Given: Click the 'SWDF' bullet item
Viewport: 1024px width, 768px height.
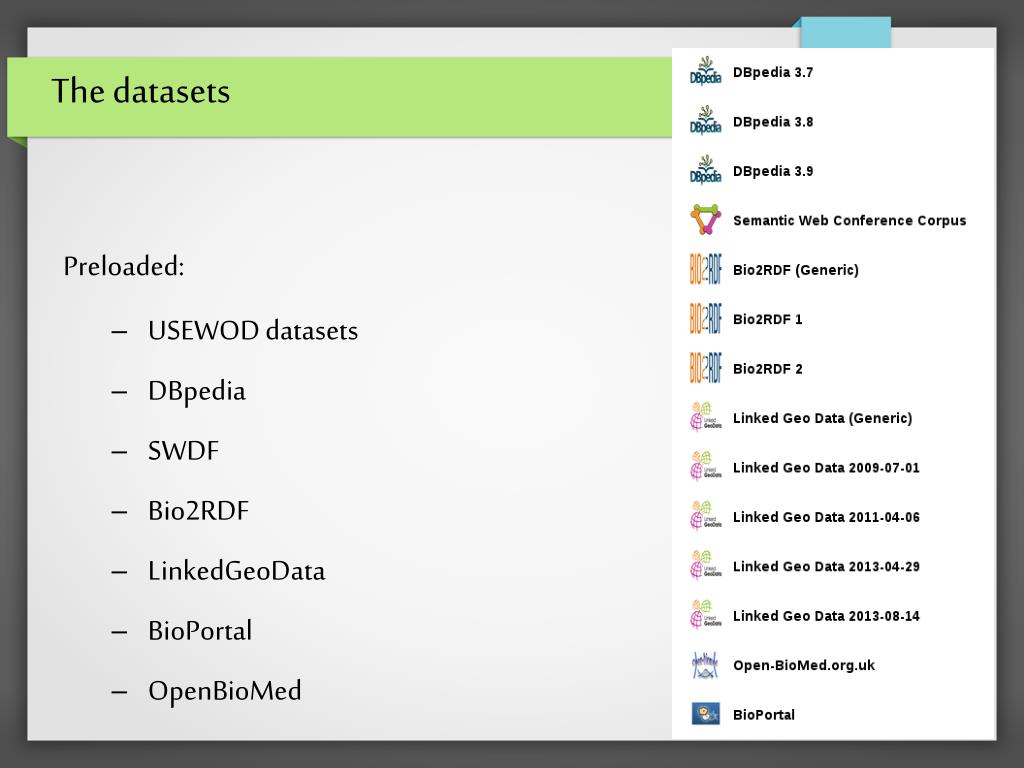Looking at the screenshot, I should click(x=184, y=451).
